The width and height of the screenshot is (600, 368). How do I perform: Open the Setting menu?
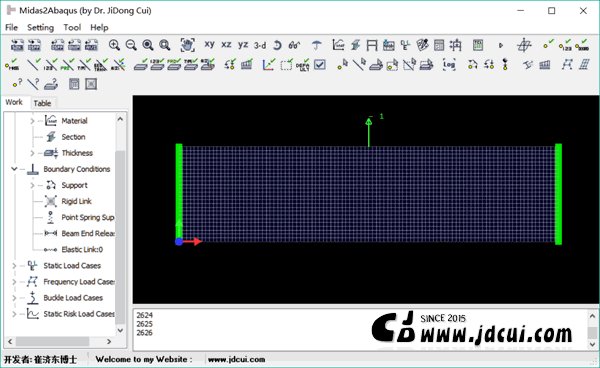click(40, 28)
